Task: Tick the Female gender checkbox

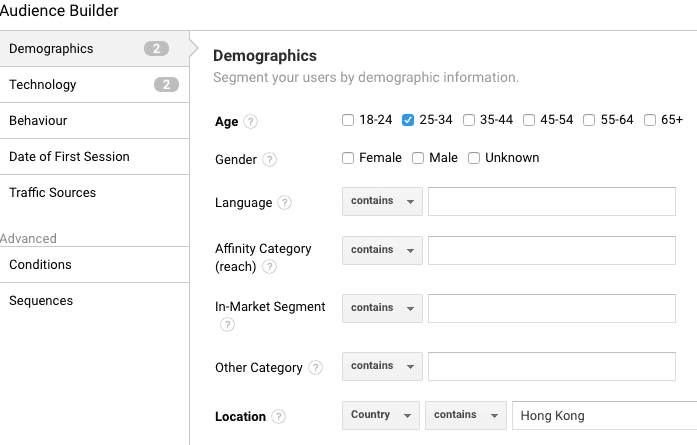Action: coord(348,158)
